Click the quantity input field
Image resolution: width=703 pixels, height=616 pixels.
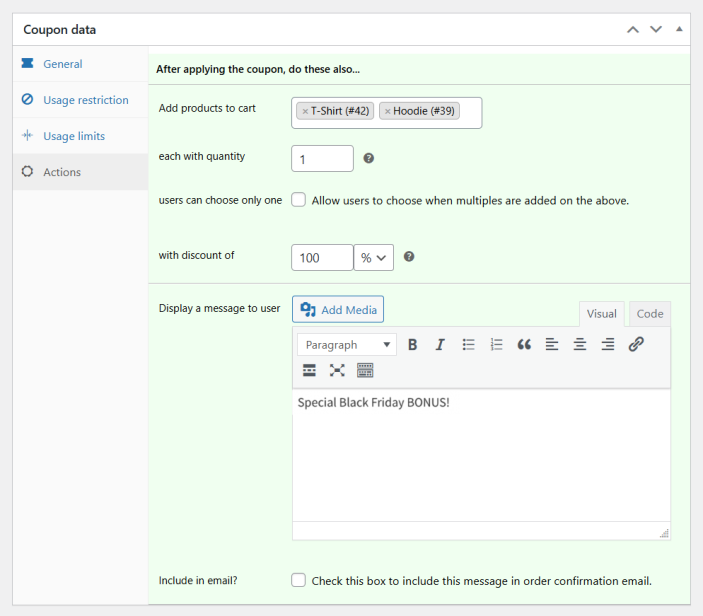click(322, 159)
